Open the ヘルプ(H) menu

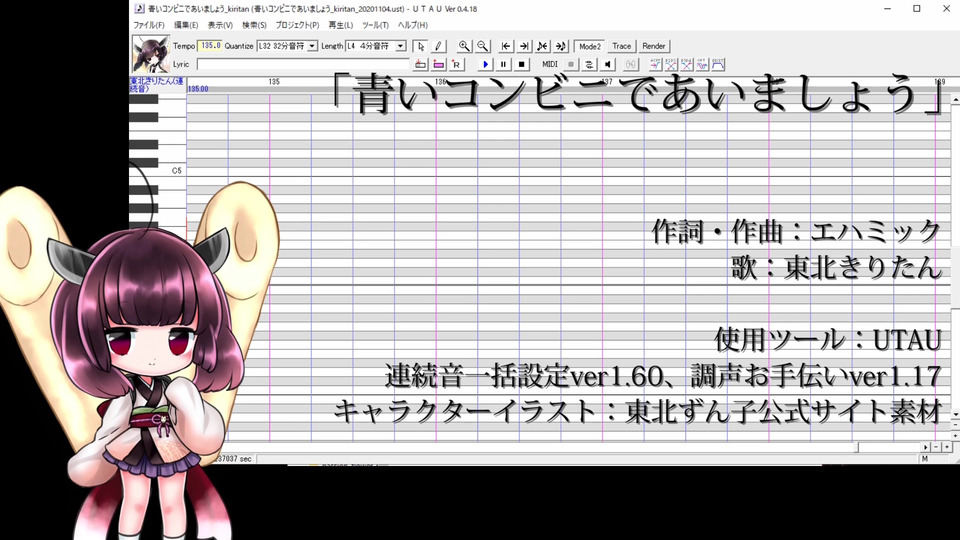tap(413, 25)
